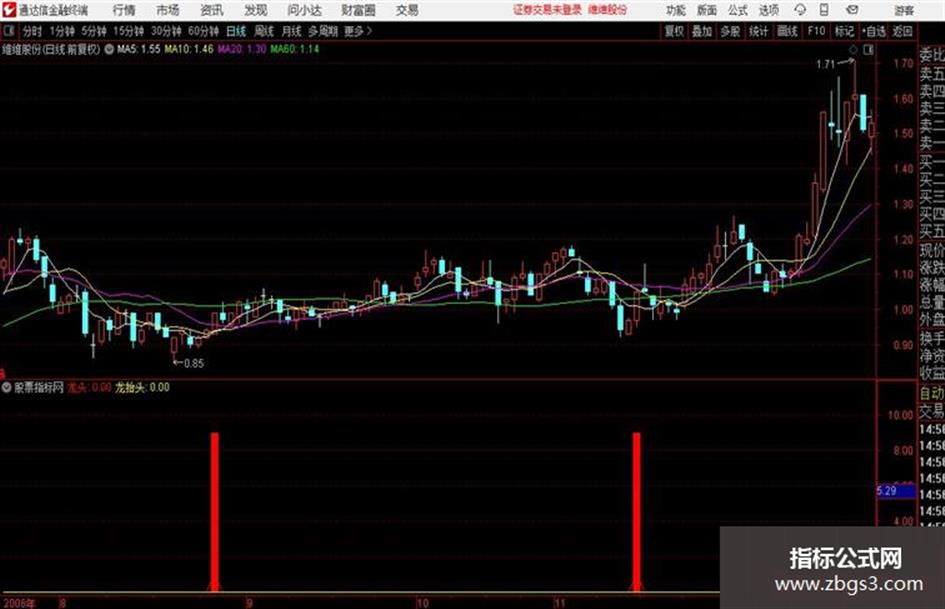Select the 月线 monthly period tab

292,31
